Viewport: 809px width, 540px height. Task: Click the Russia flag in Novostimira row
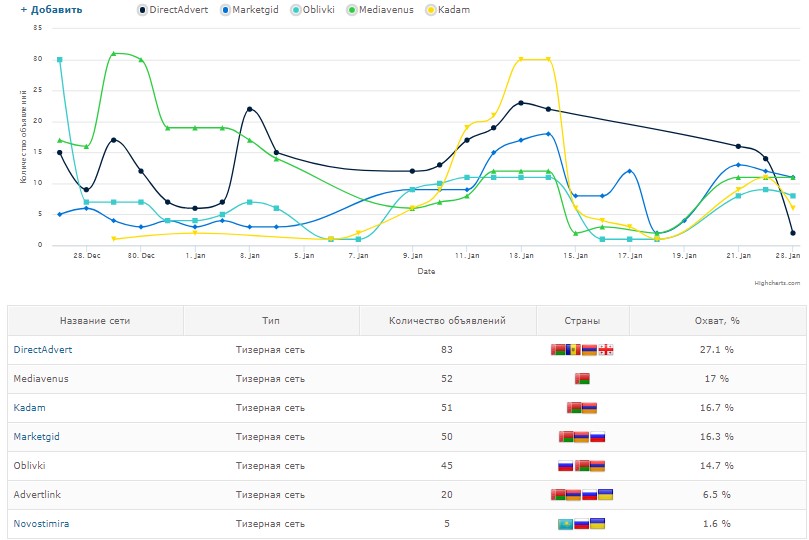click(x=581, y=523)
